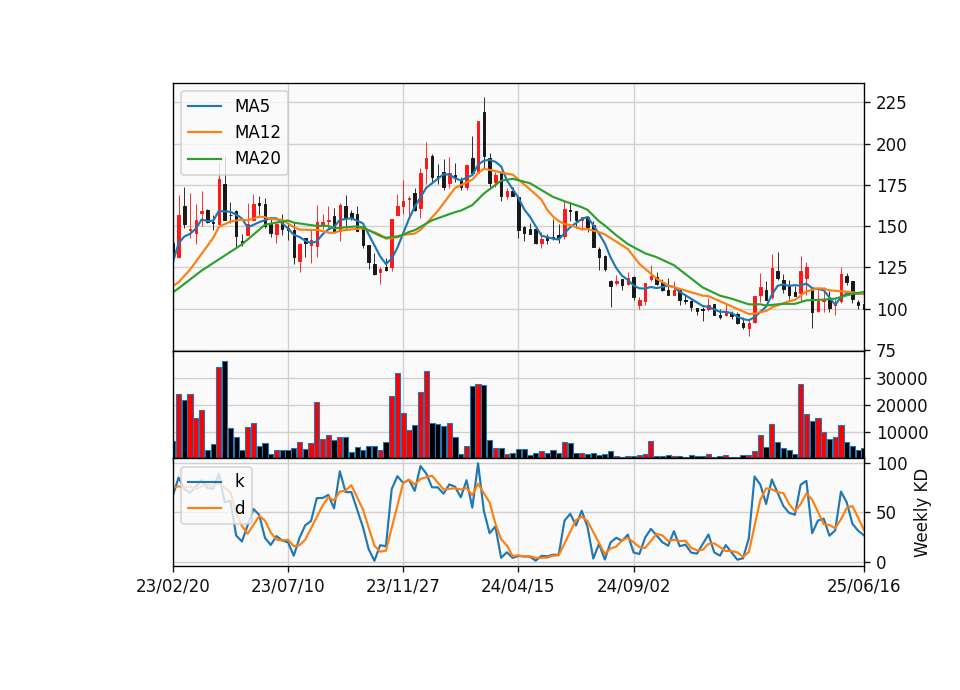Click the Weekly KD axis title
The image size is (960, 690).
(x=921, y=514)
